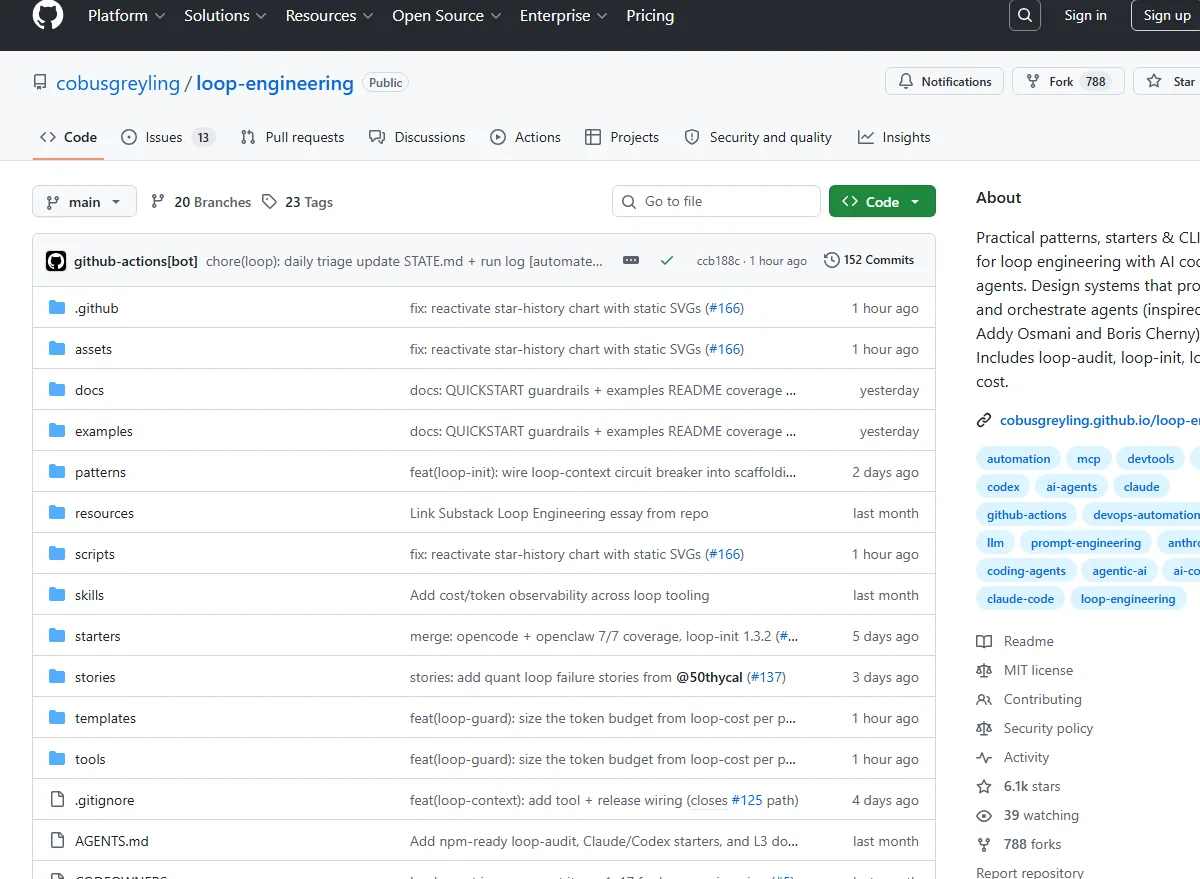Screen dimensions: 1200x879
Task: Switch to the Issues tab
Action: (167, 137)
